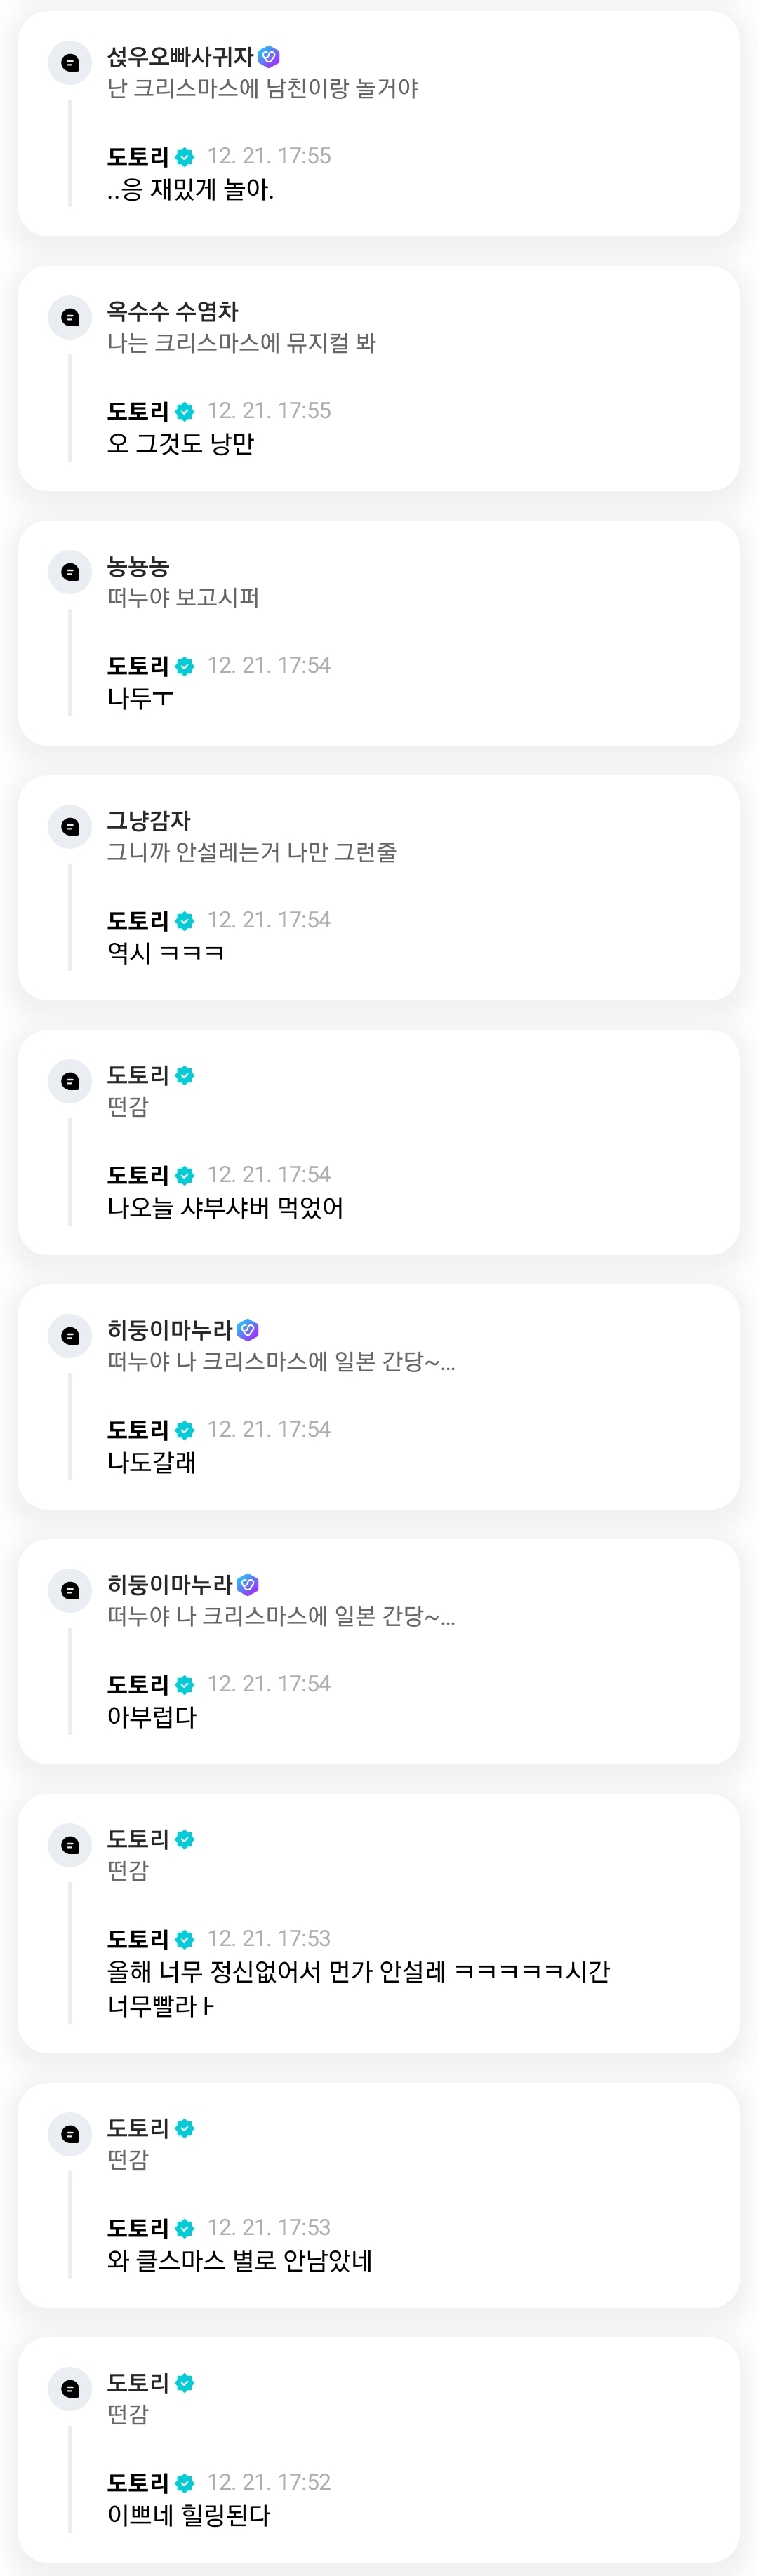Open the reply "나오늘 샤부샤버 먹었어"

225,1207
